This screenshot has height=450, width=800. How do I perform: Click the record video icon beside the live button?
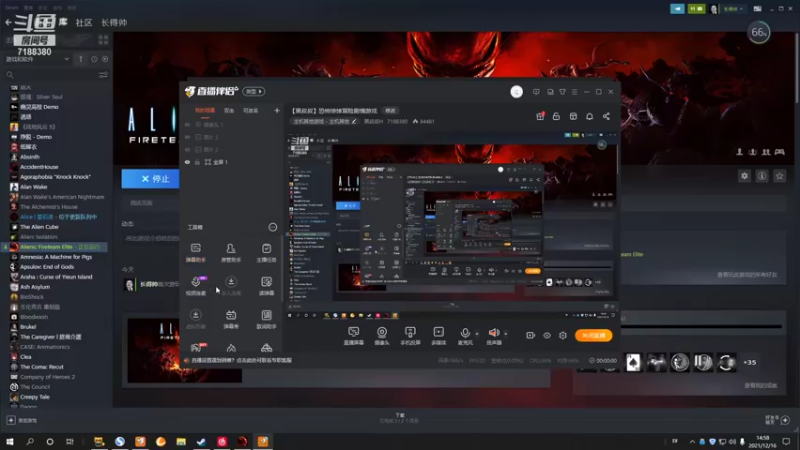pyautogui.click(x=531, y=335)
